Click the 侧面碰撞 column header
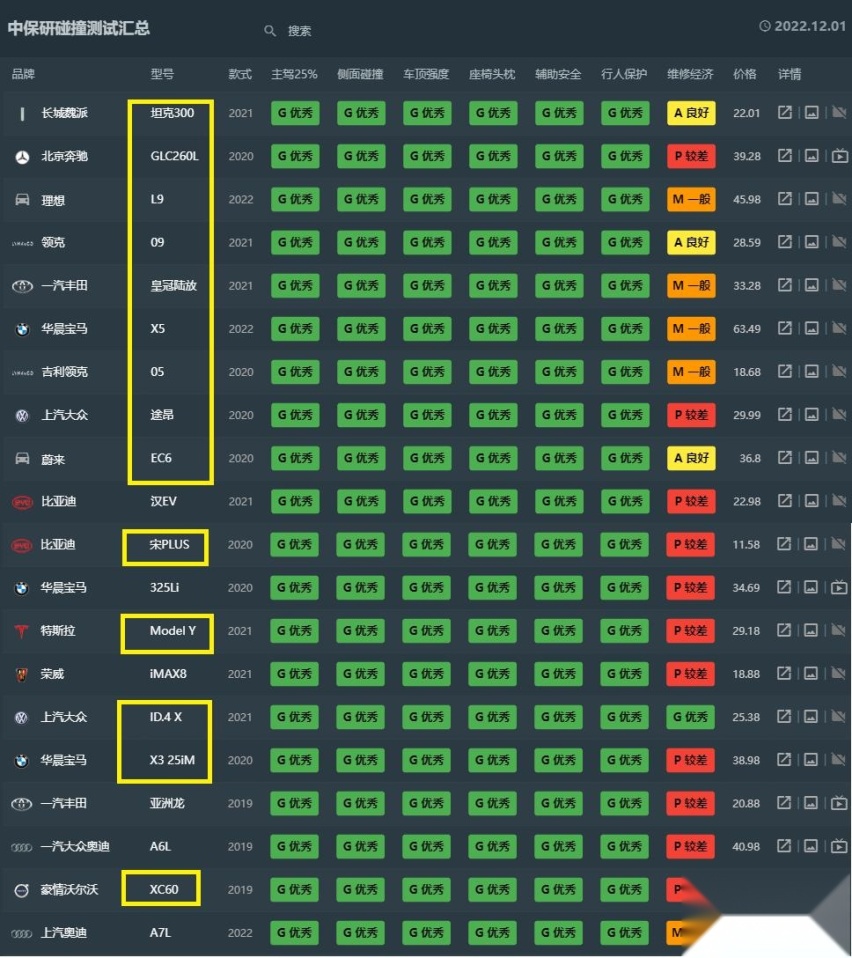Viewport: 852px width, 958px height. coord(360,74)
